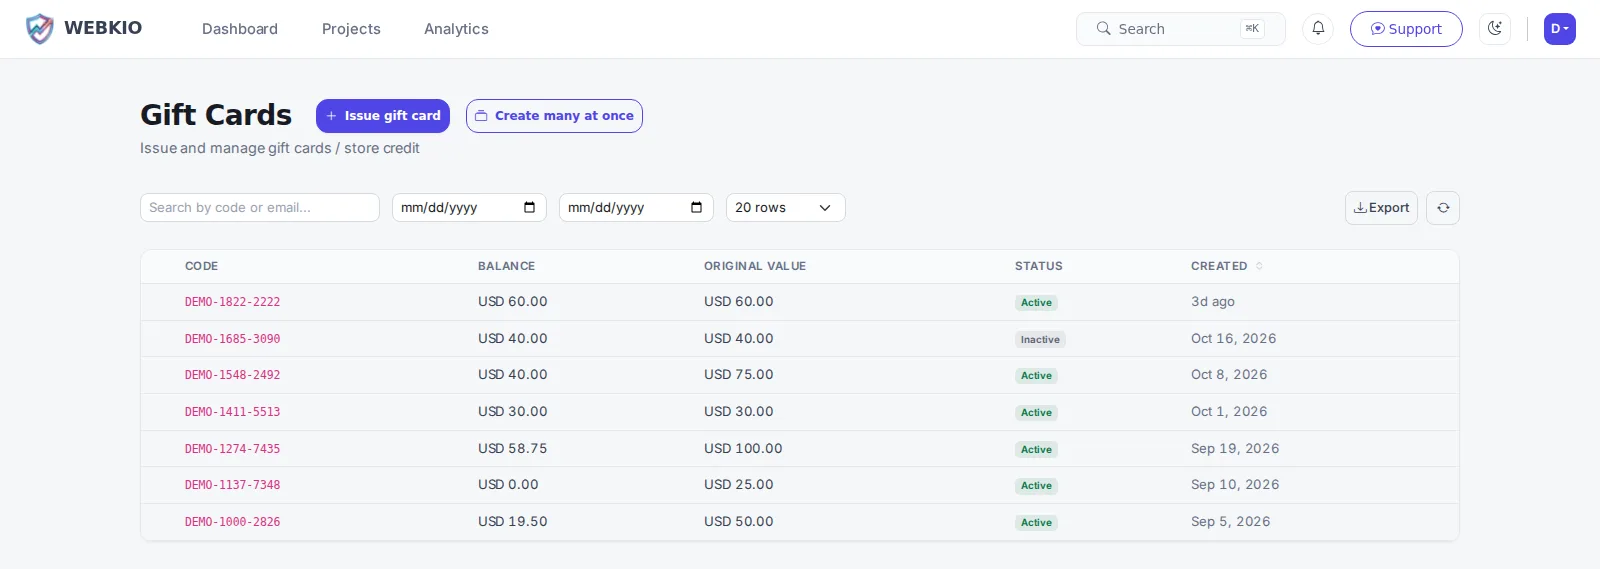This screenshot has width=1600, height=569.
Task: Open the Analytics menu item
Action: [x=456, y=29]
